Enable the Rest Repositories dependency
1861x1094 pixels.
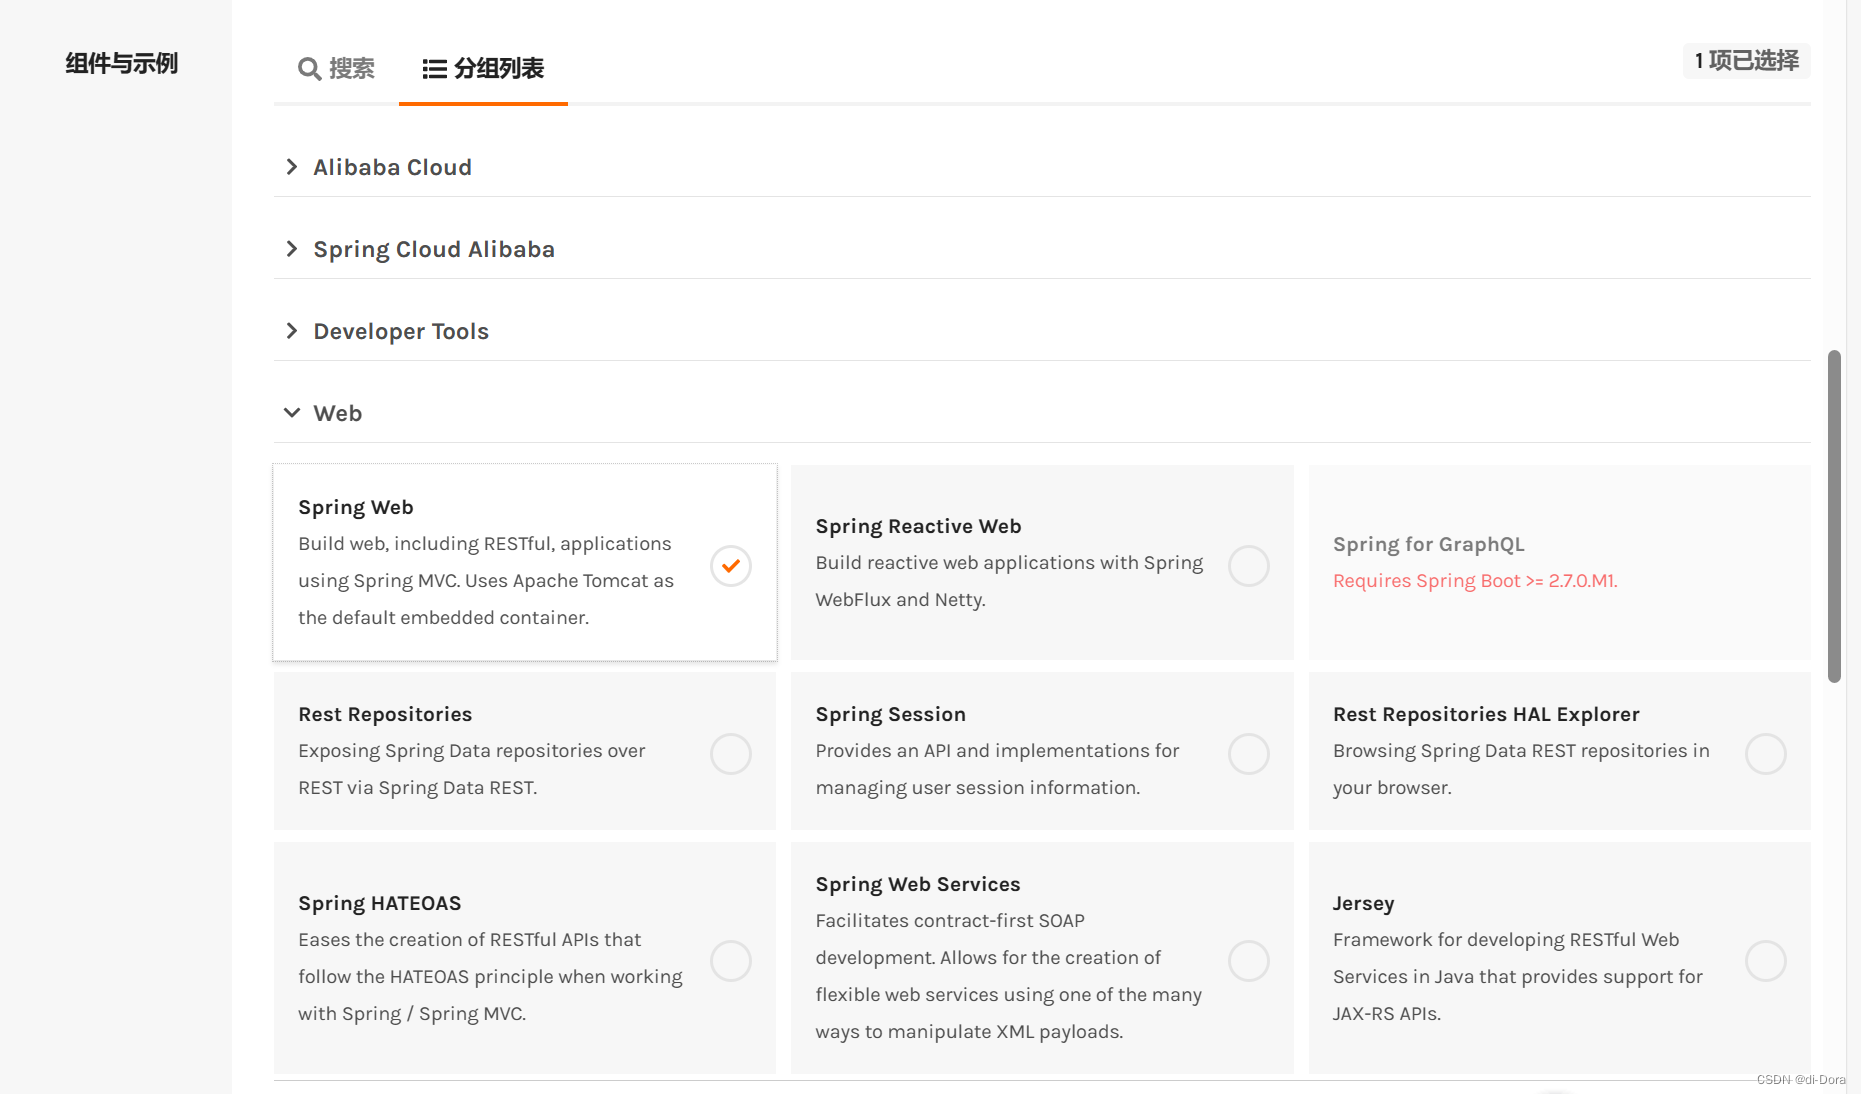pyautogui.click(x=730, y=753)
